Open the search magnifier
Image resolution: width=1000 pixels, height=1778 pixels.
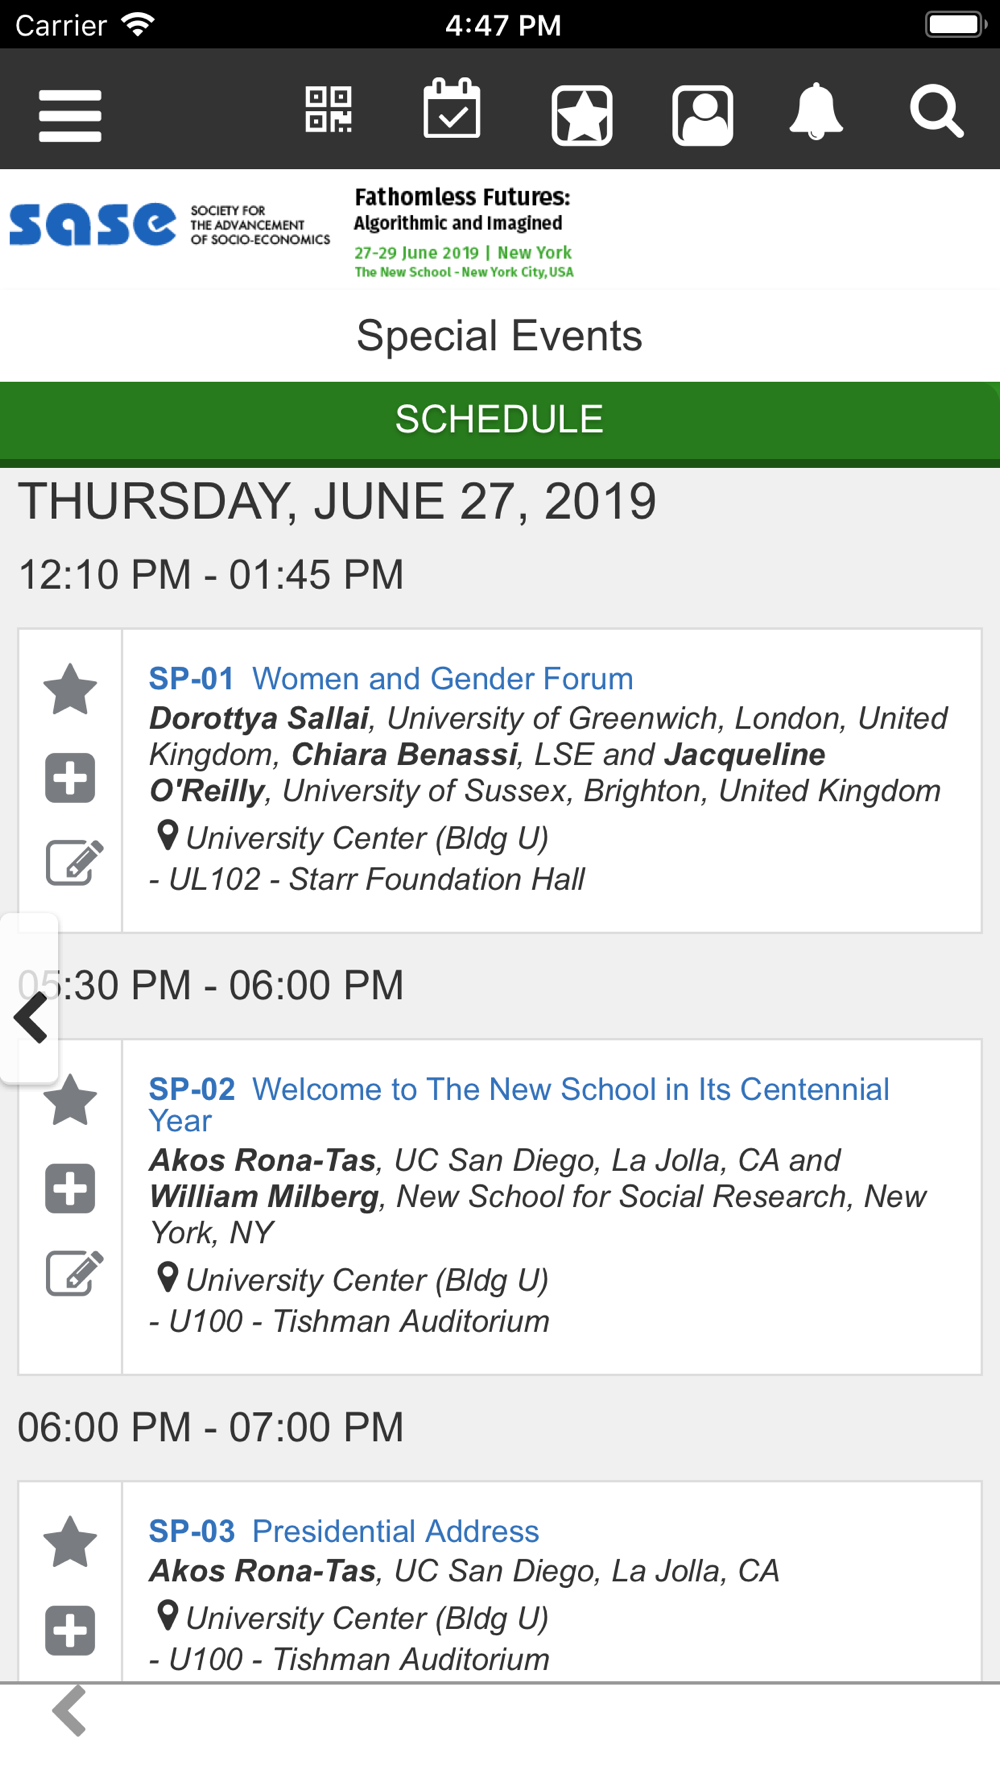point(937,111)
